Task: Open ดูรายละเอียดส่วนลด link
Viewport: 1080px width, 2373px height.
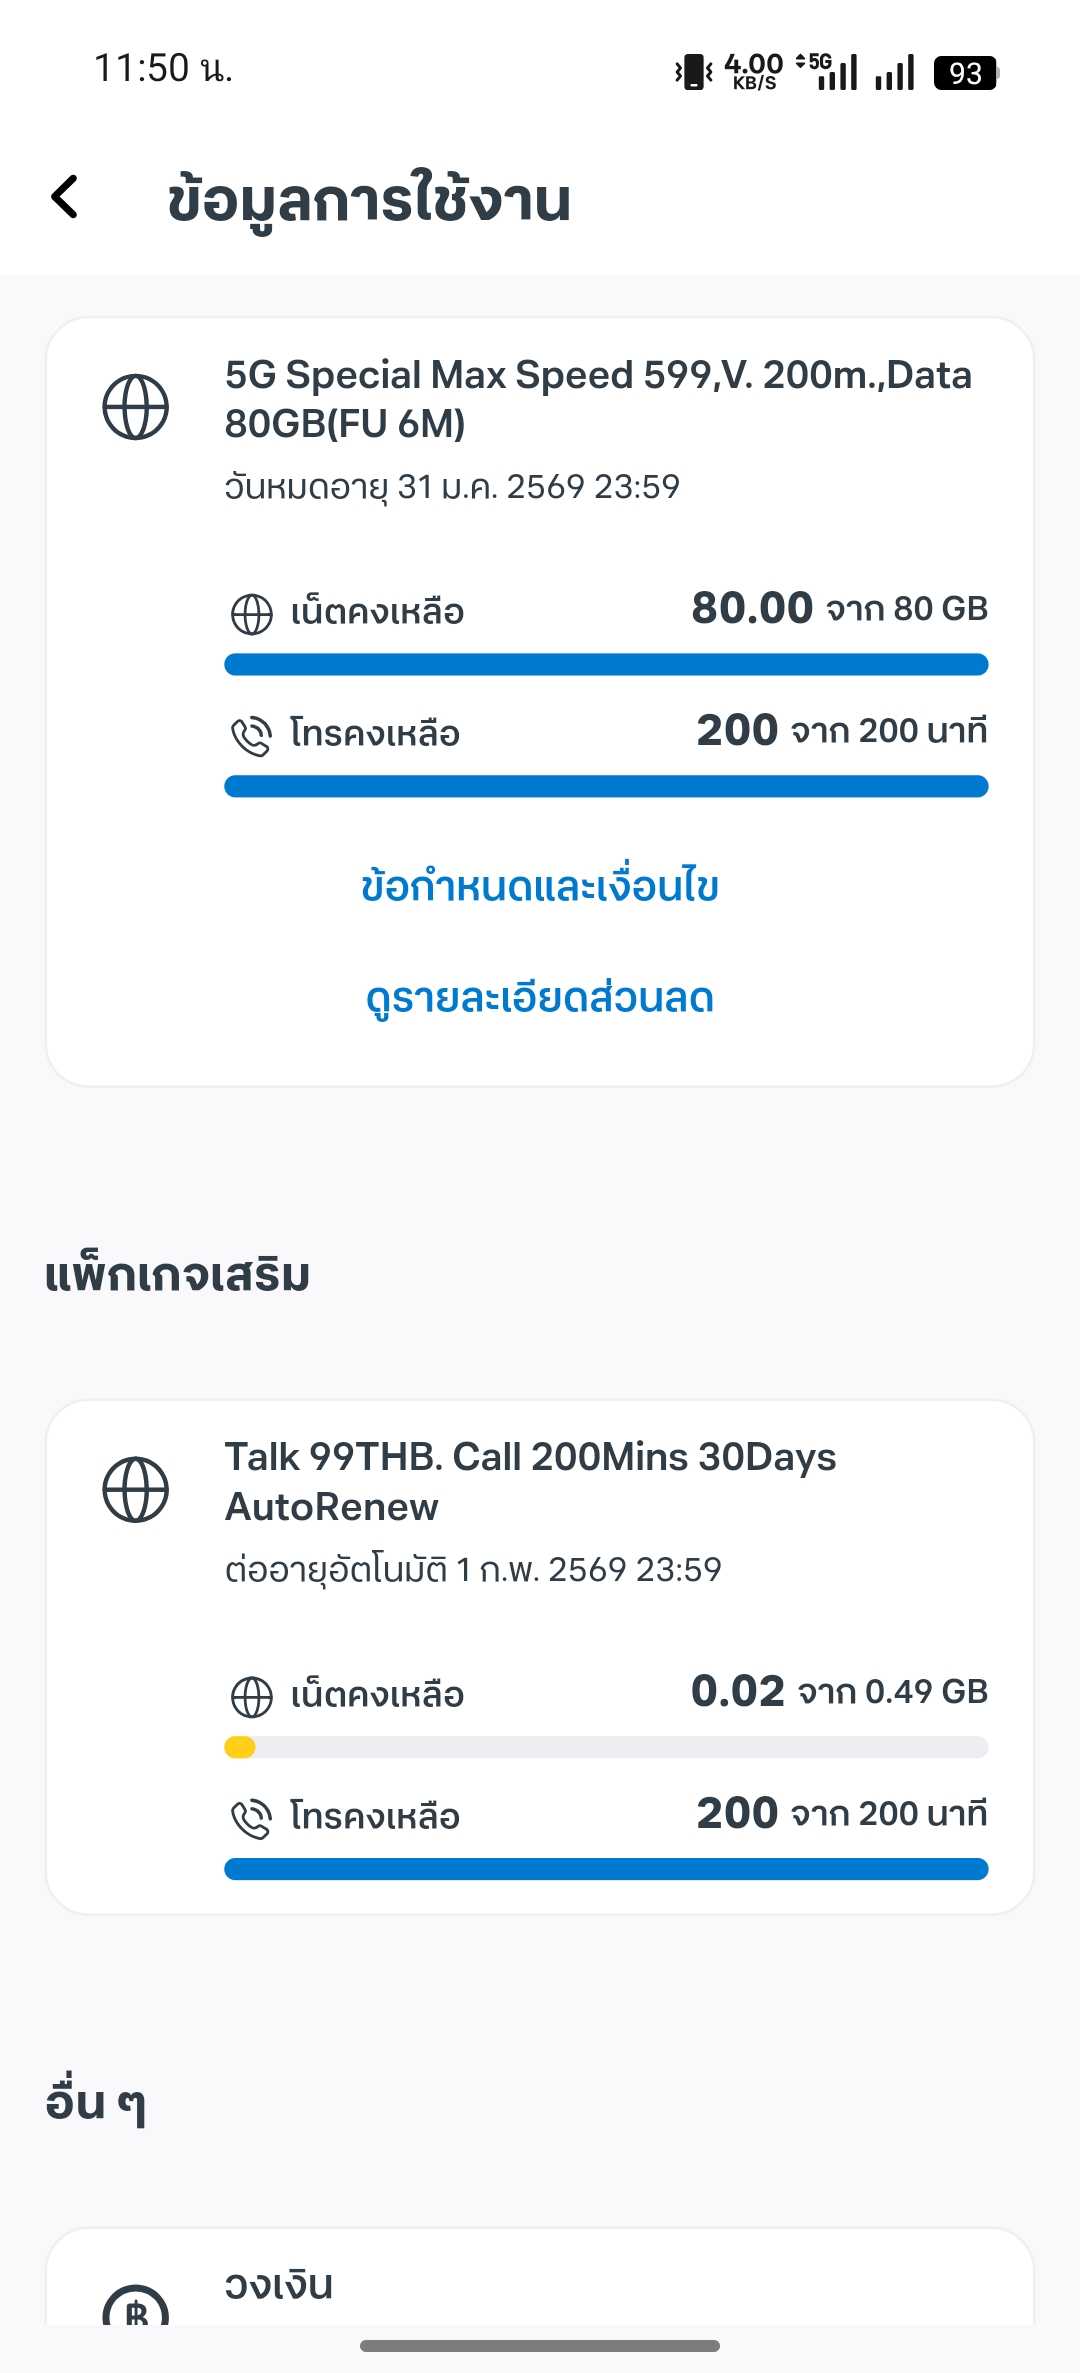Action: click(x=540, y=999)
